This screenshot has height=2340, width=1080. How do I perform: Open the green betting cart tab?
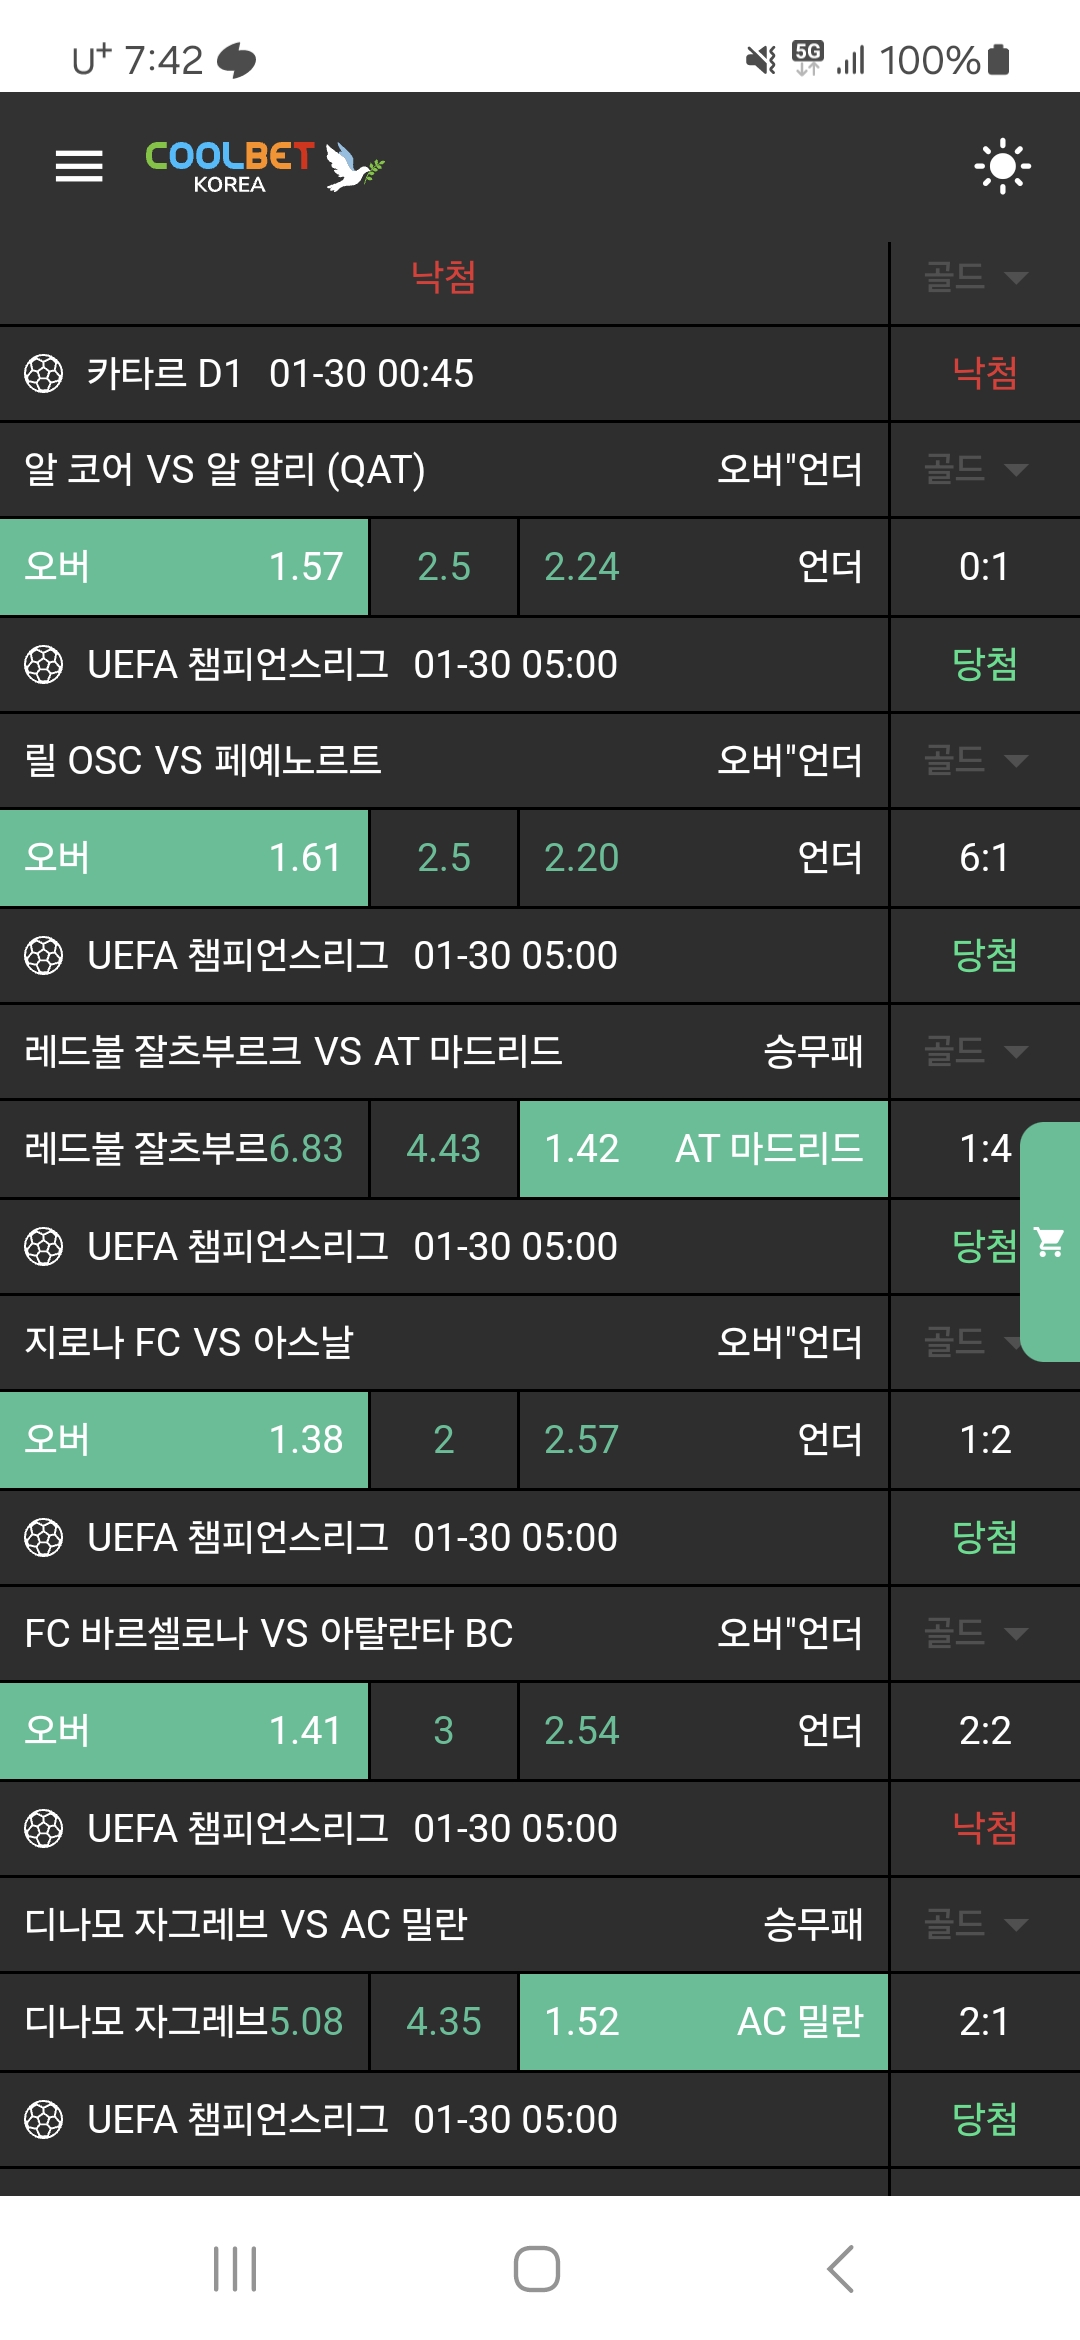1050,1242
